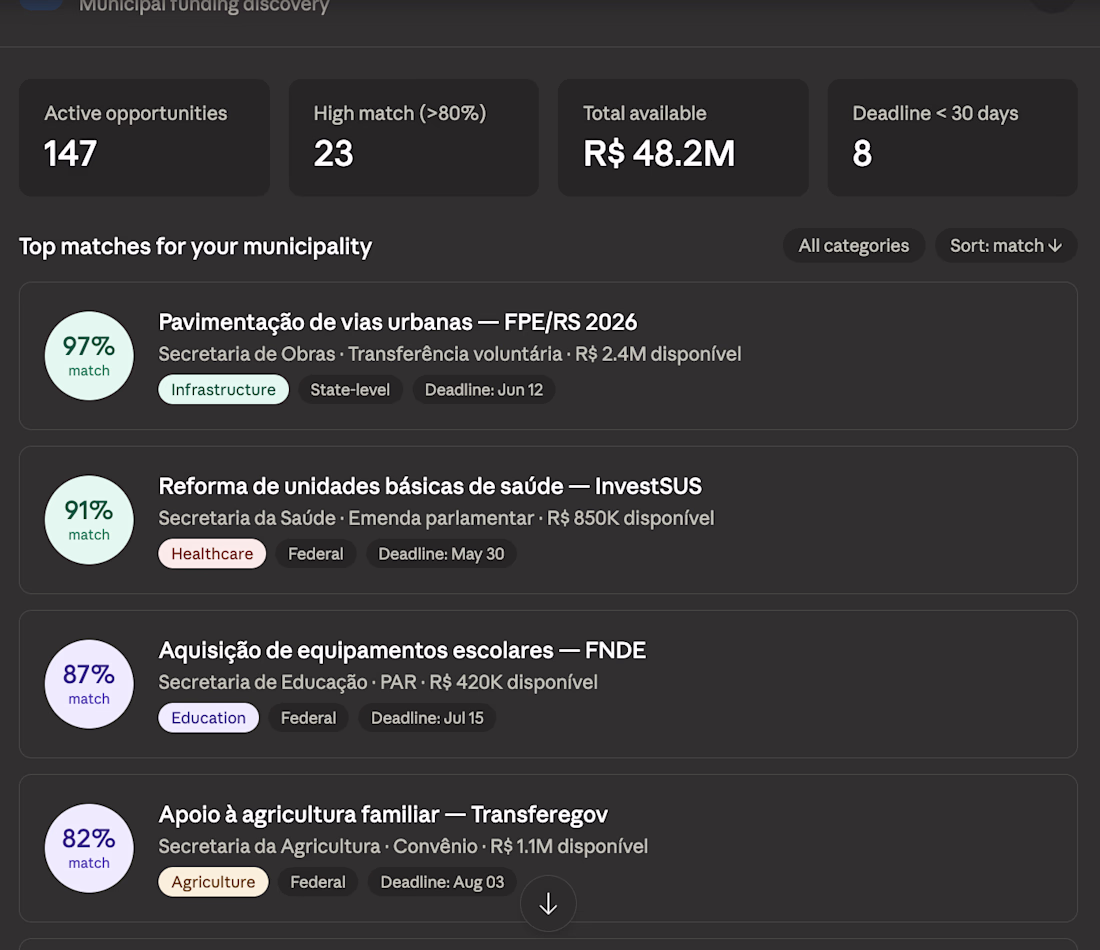Click 'Secretaria da Agricultura' subtitle line

tap(403, 847)
